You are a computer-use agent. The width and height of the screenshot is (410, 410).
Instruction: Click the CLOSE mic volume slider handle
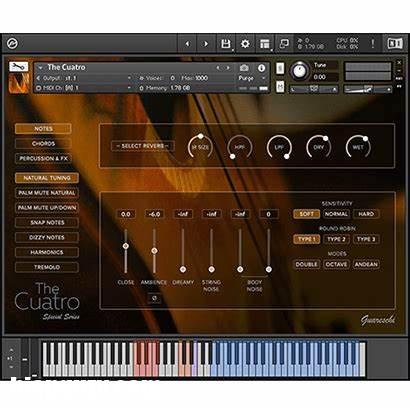click(126, 246)
